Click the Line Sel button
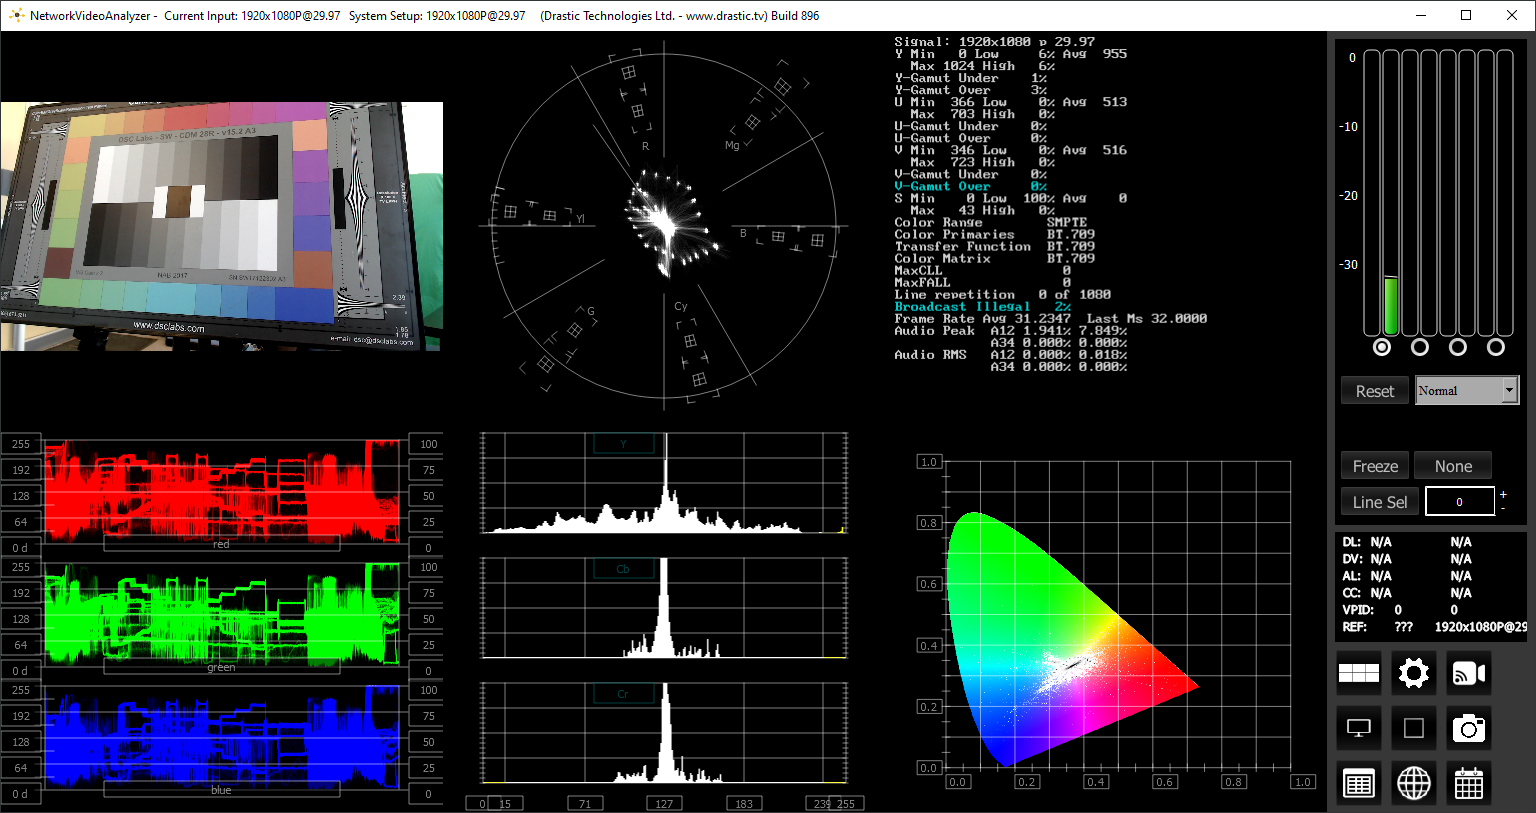This screenshot has width=1536, height=813. point(1380,502)
